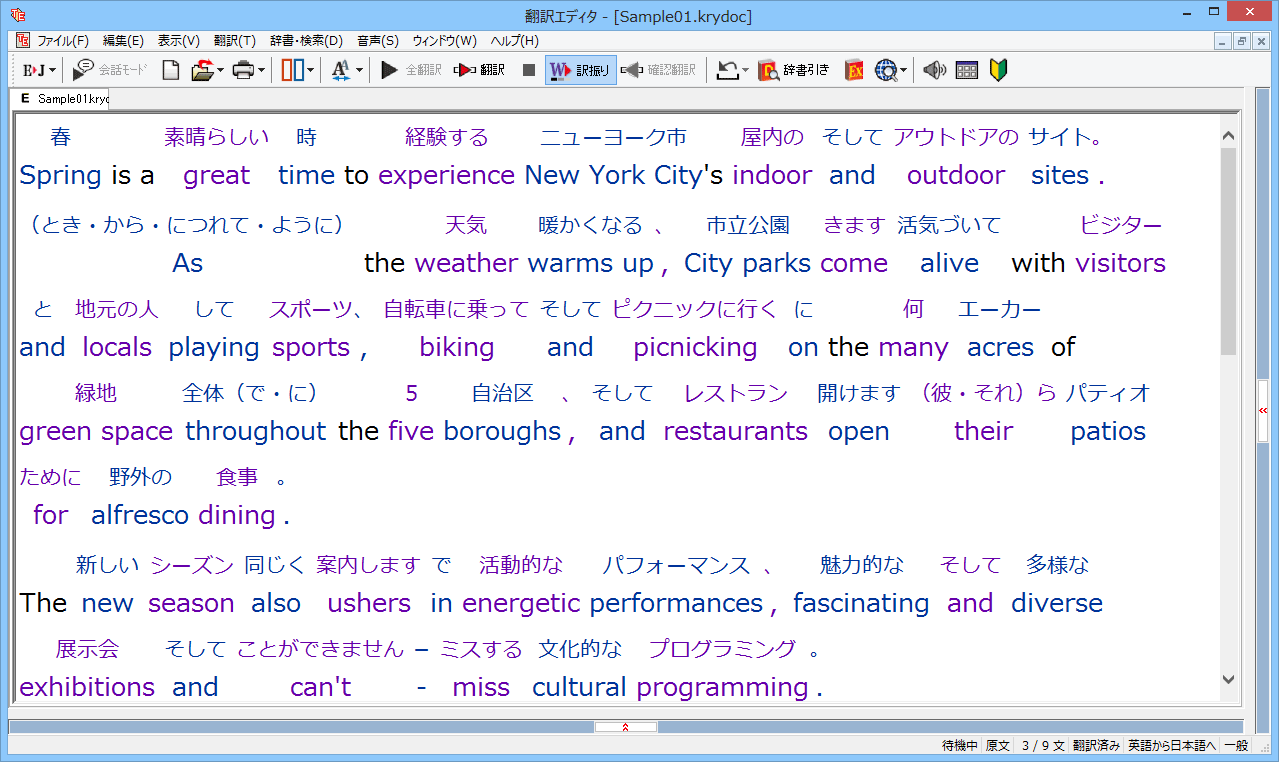Viewport: 1279px width, 762px height.
Task: Click the word 'alfresco' in the text
Action: click(x=139, y=515)
